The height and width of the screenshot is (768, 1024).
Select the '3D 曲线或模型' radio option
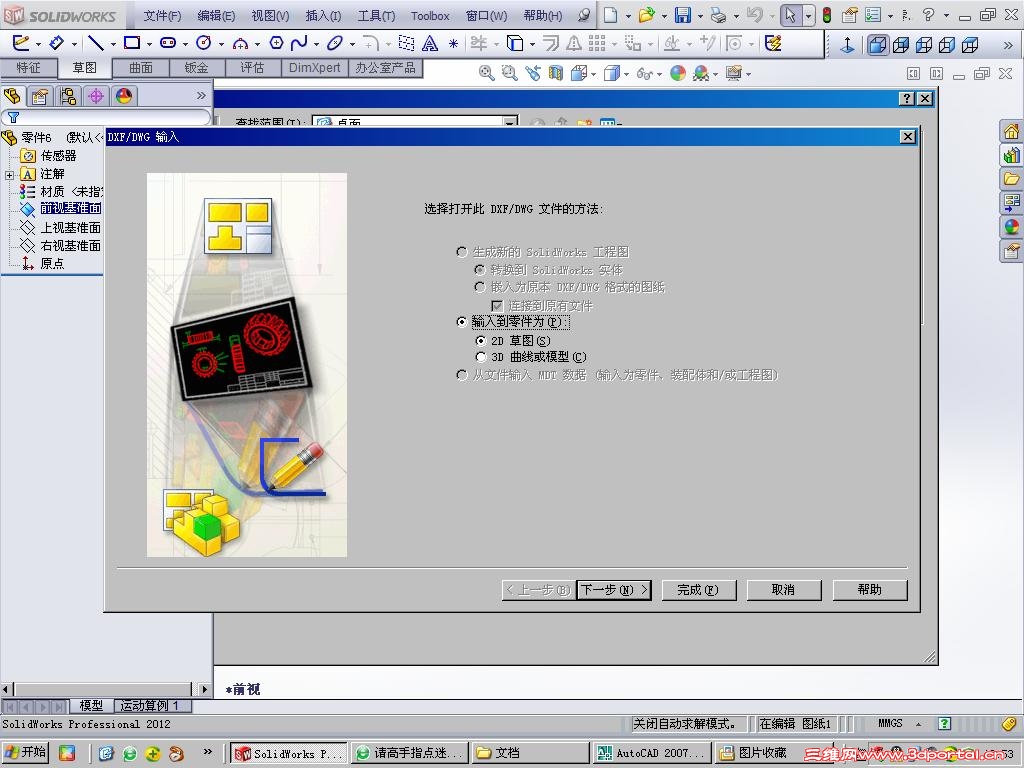coord(481,357)
